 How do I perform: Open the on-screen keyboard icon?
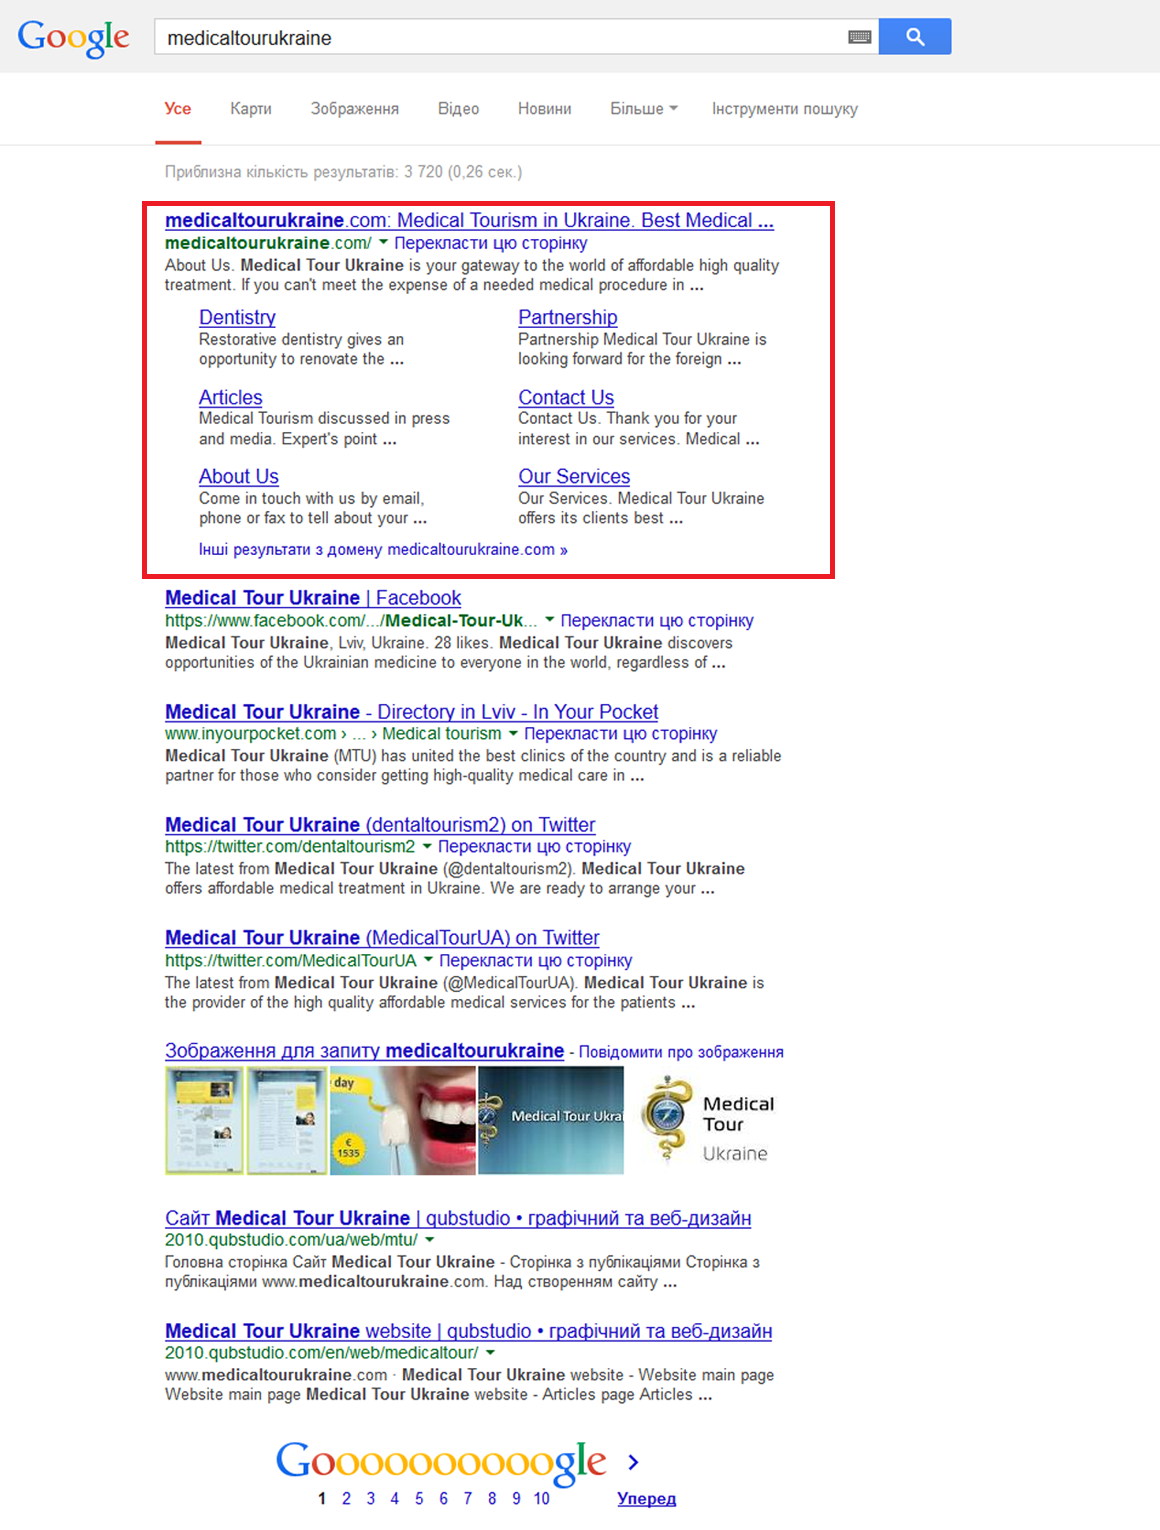[859, 37]
